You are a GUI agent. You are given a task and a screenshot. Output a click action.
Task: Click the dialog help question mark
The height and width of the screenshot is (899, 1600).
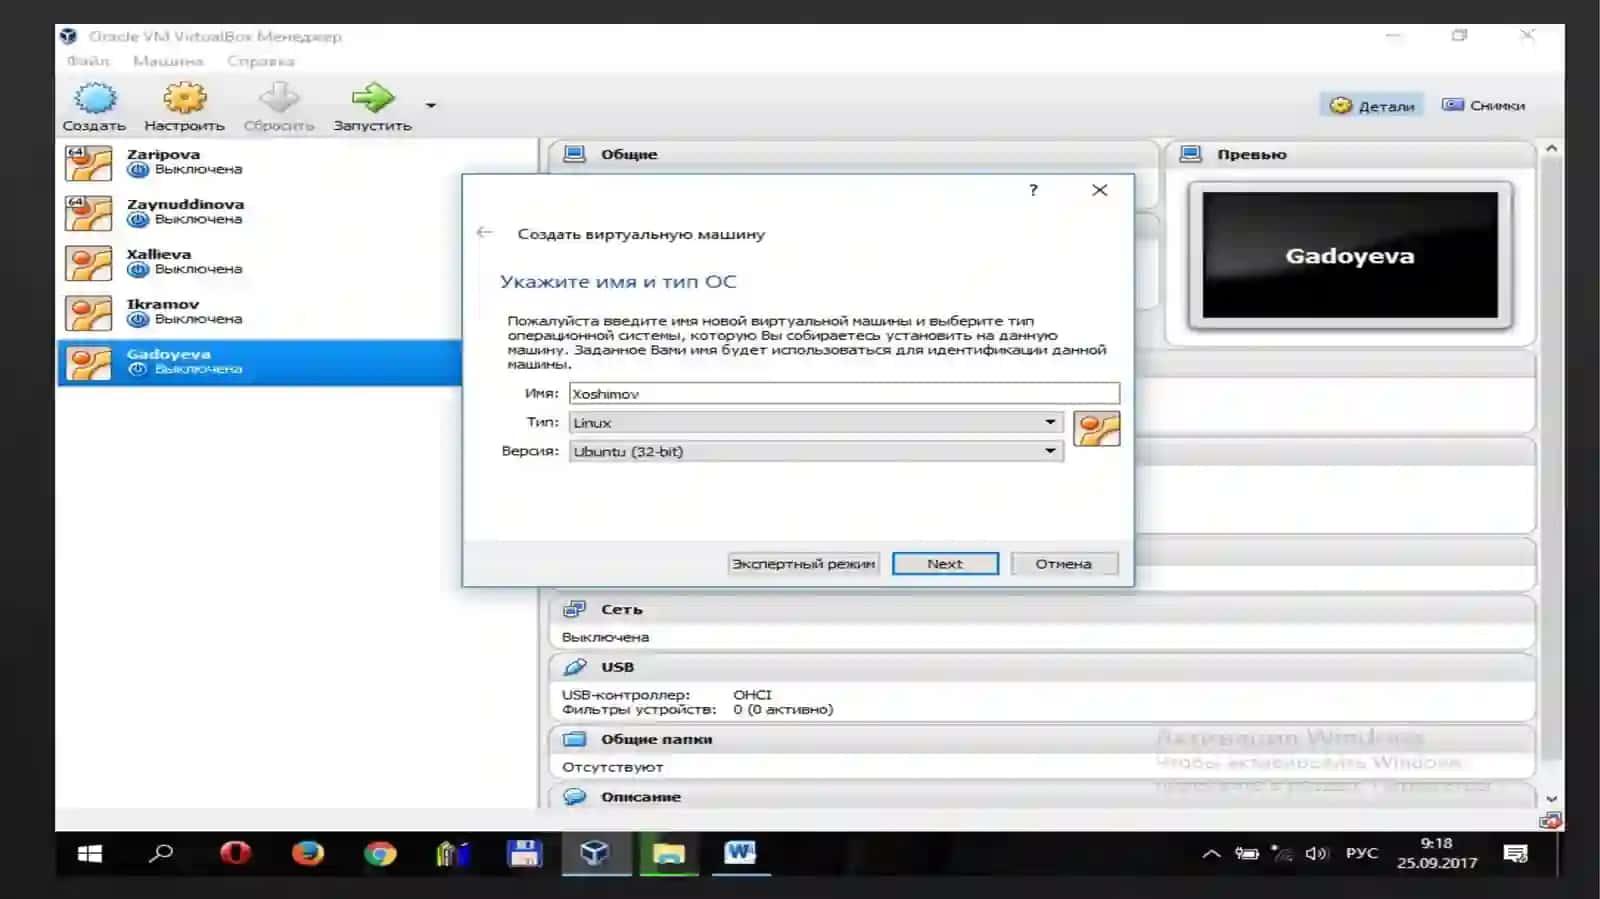[x=1033, y=190]
